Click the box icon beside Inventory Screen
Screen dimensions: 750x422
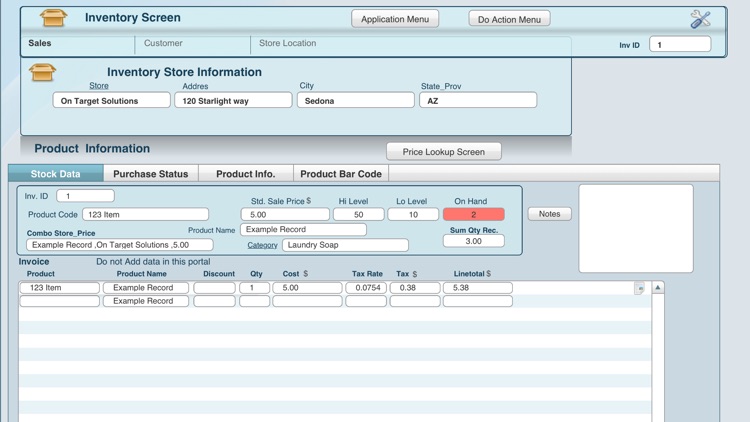click(53, 18)
